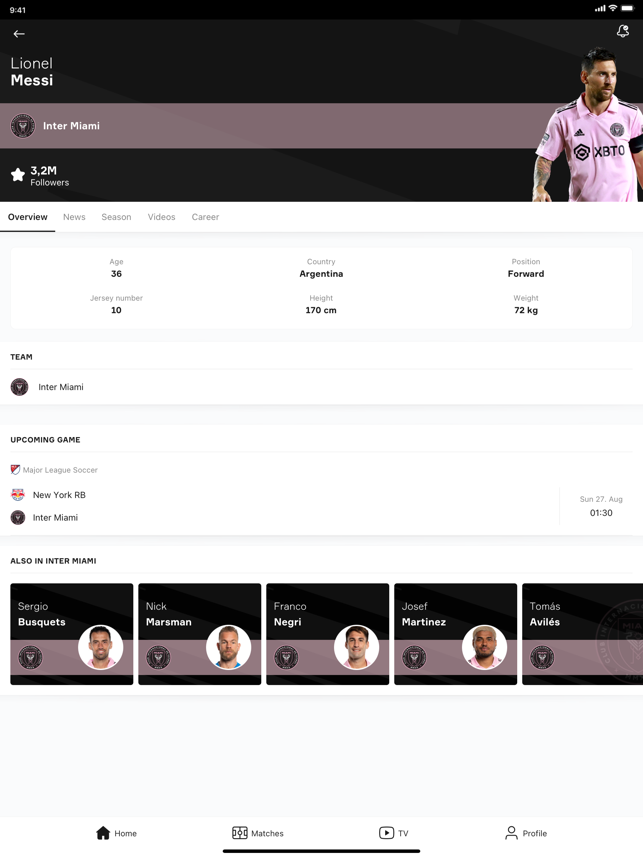Open the Matches pitch icon
The width and height of the screenshot is (643, 858).
(x=240, y=833)
